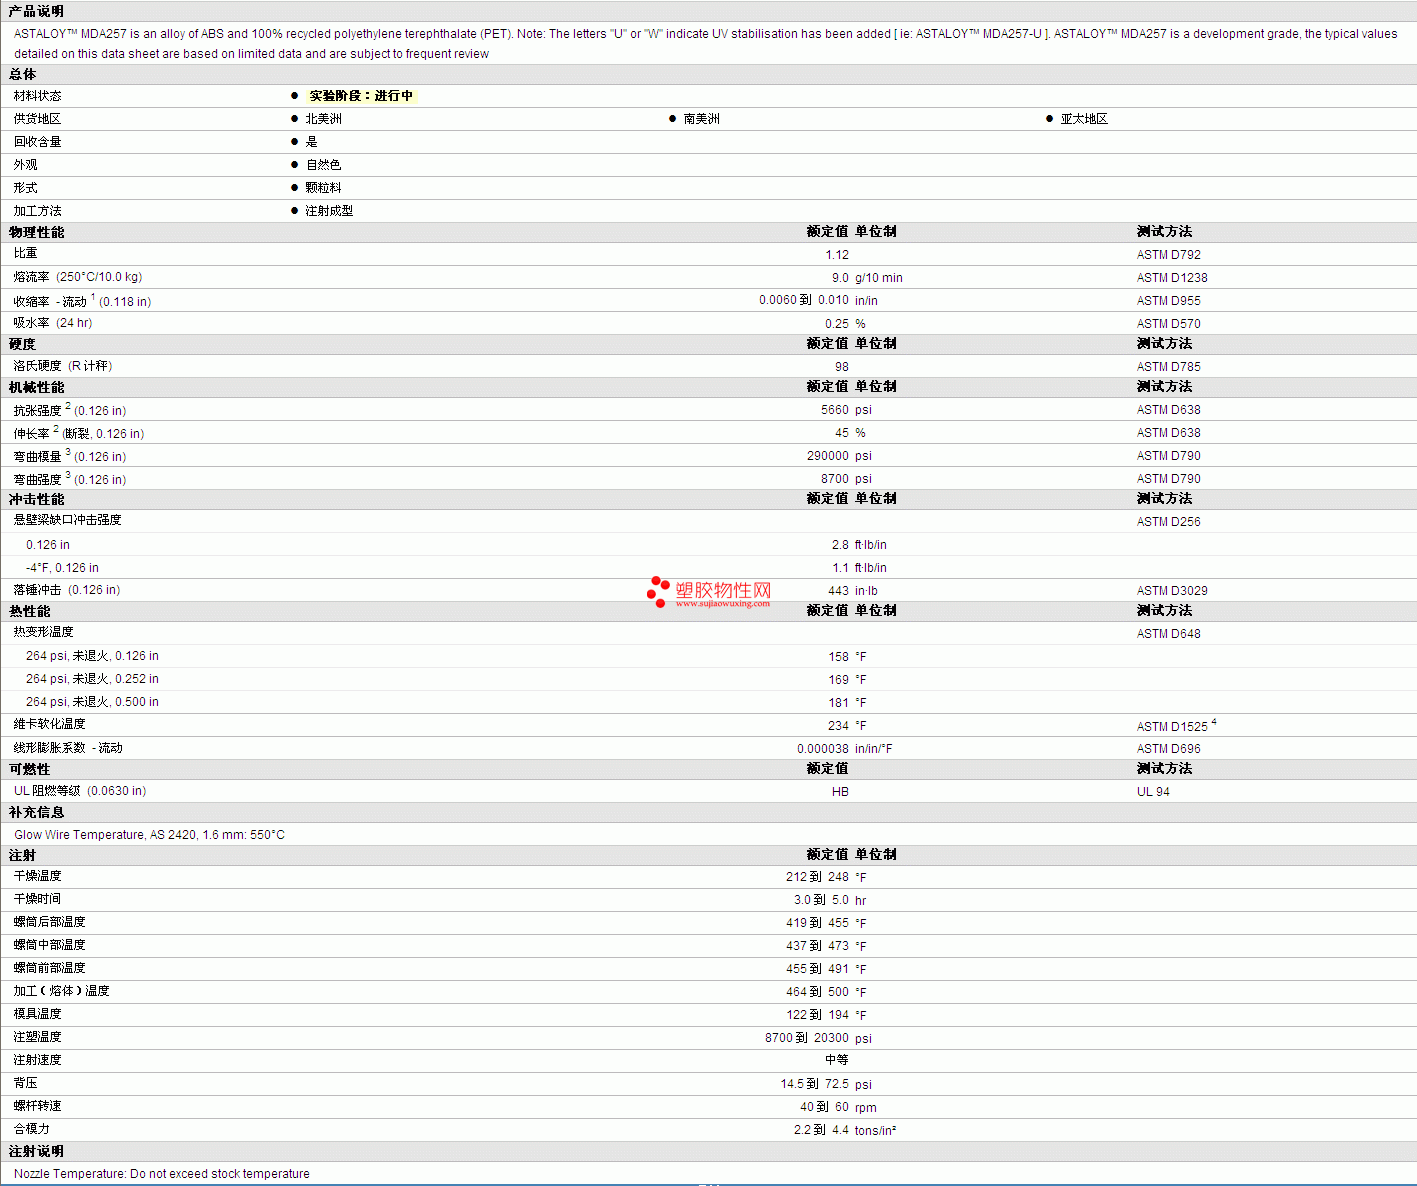The image size is (1417, 1186).
Task: Click the 注射速度 value 中等
Action: (x=836, y=1060)
